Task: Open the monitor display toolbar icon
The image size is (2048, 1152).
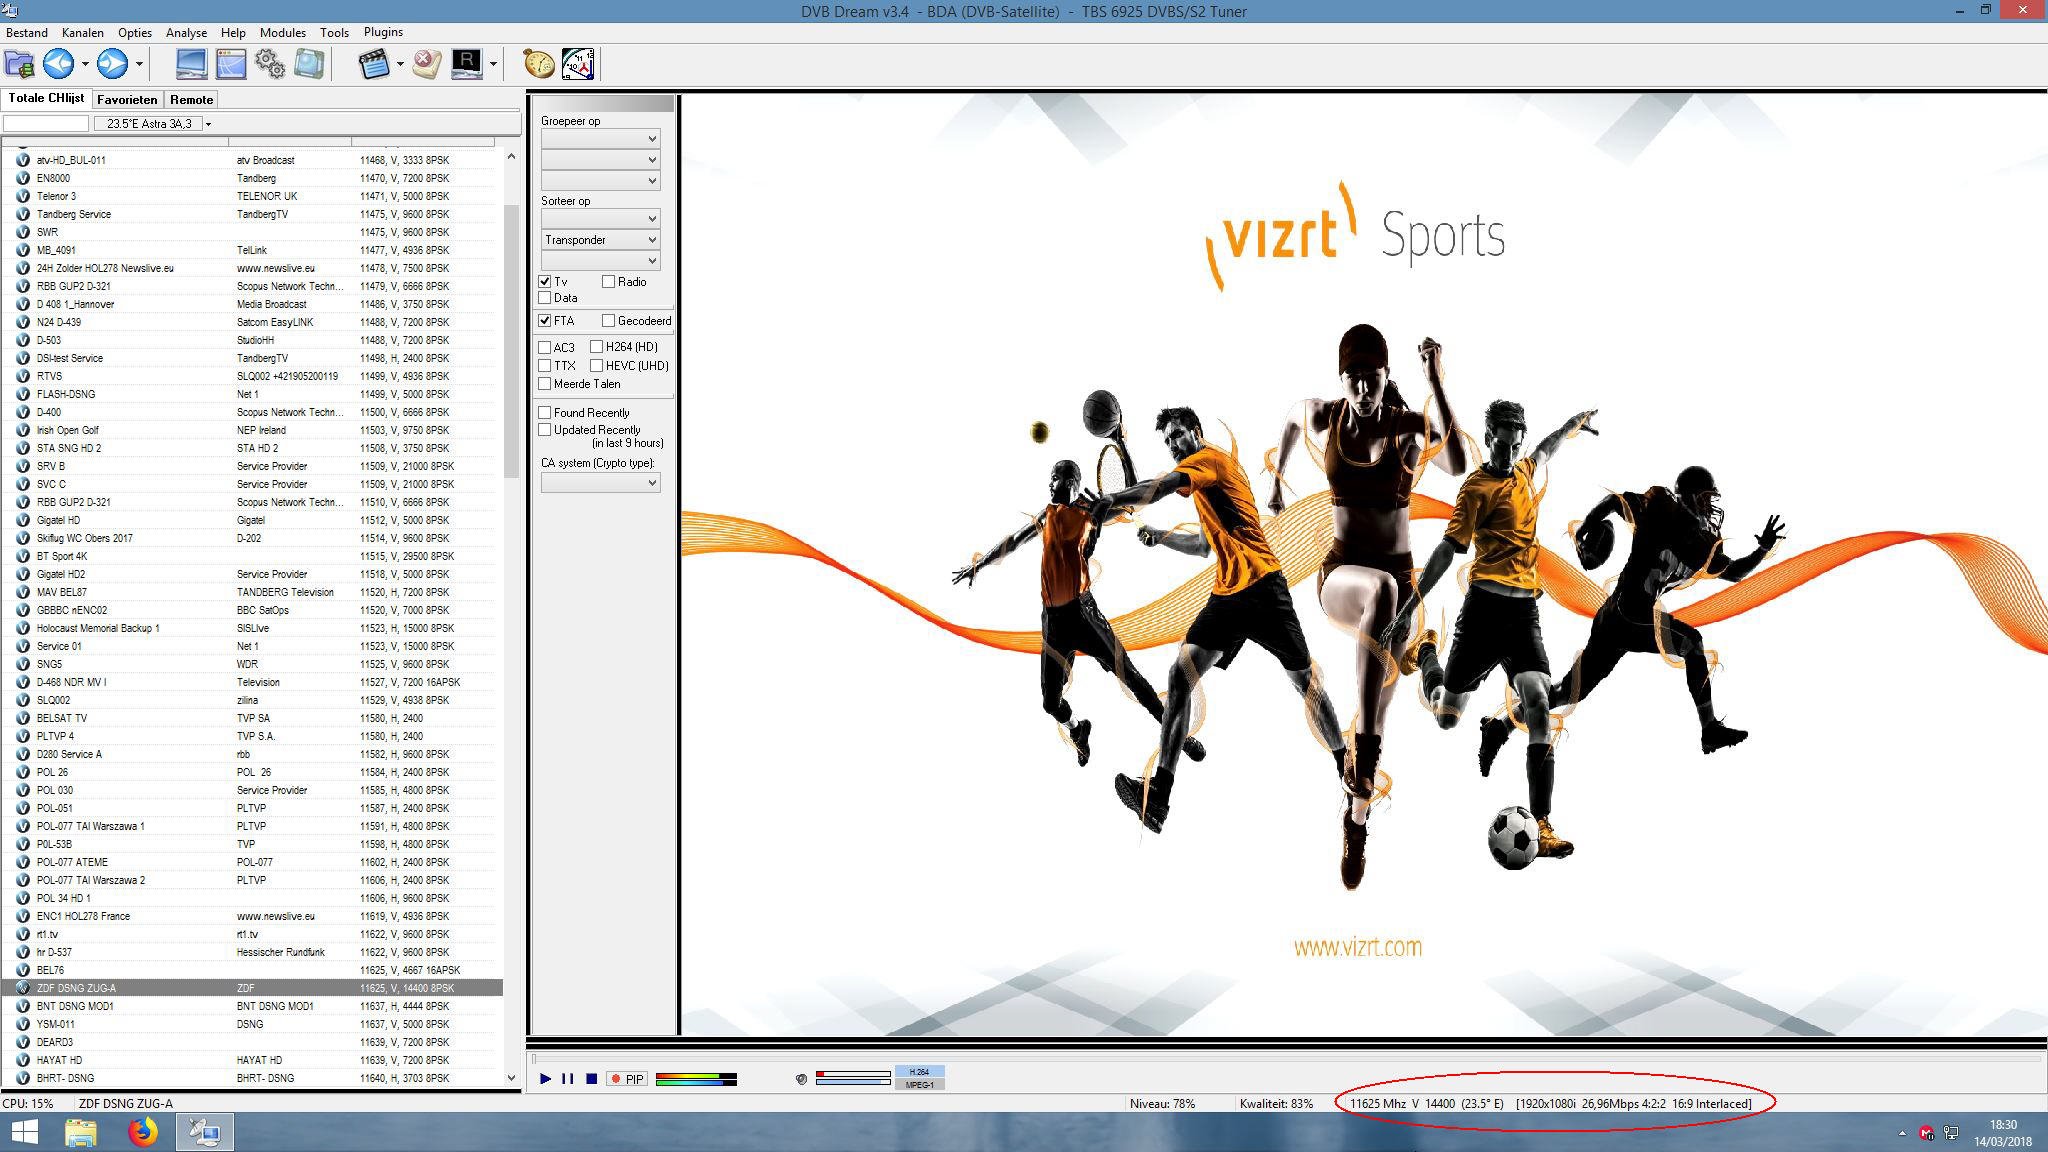Action: tap(191, 64)
